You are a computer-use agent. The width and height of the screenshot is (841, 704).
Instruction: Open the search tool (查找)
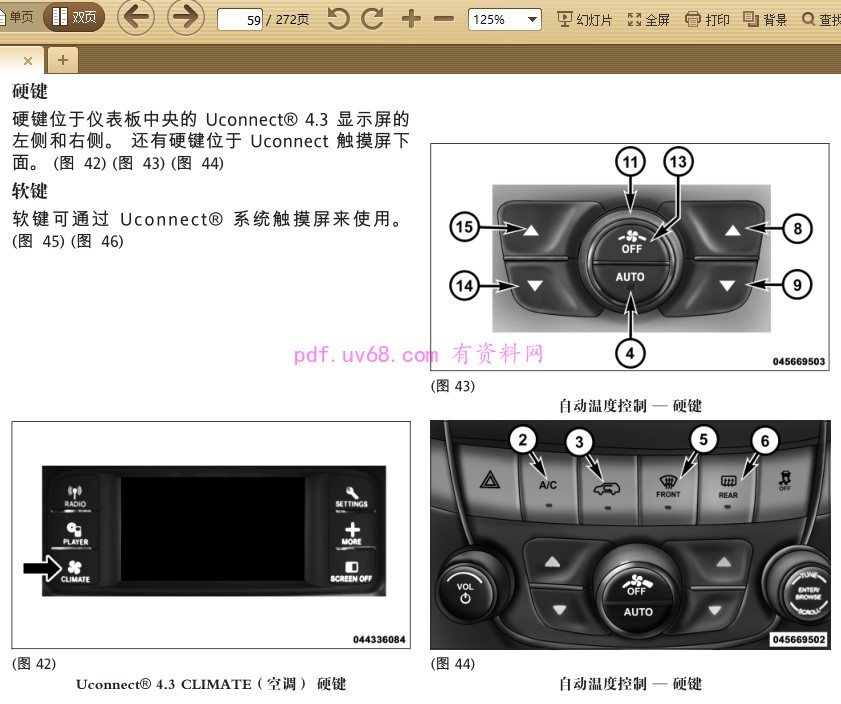tap(821, 19)
